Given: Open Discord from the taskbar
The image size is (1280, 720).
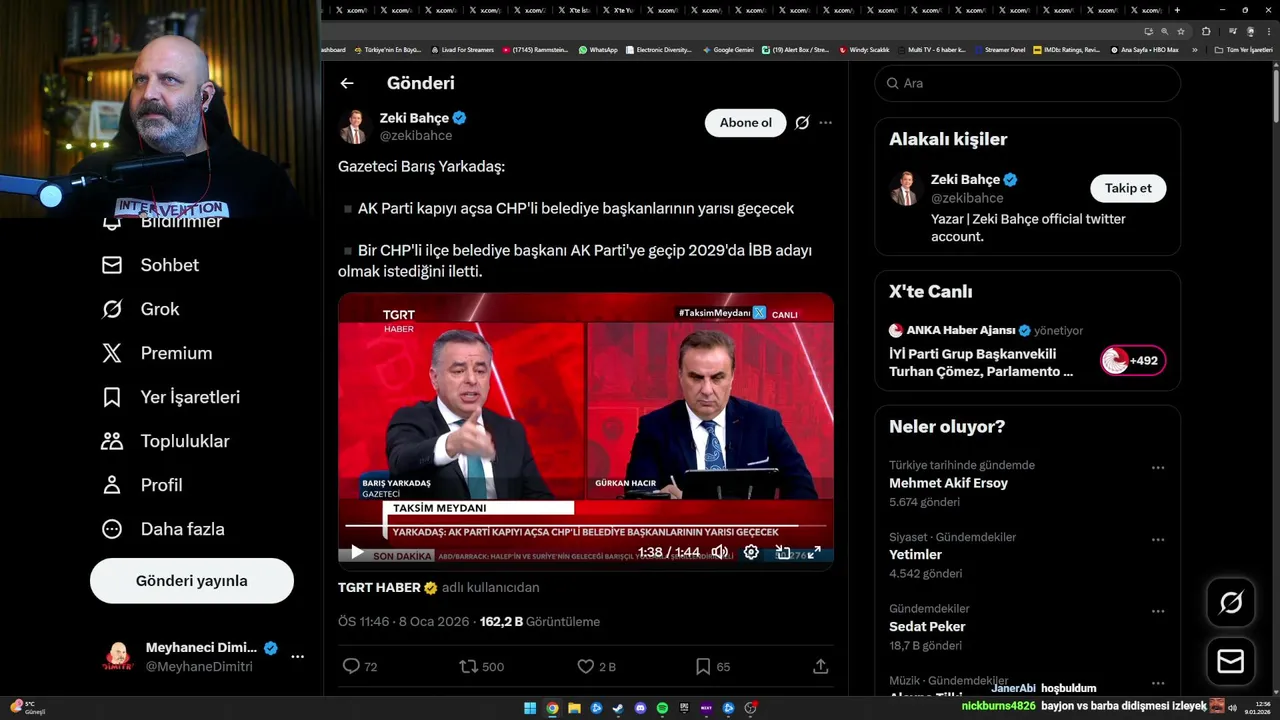Looking at the screenshot, I should (640, 708).
